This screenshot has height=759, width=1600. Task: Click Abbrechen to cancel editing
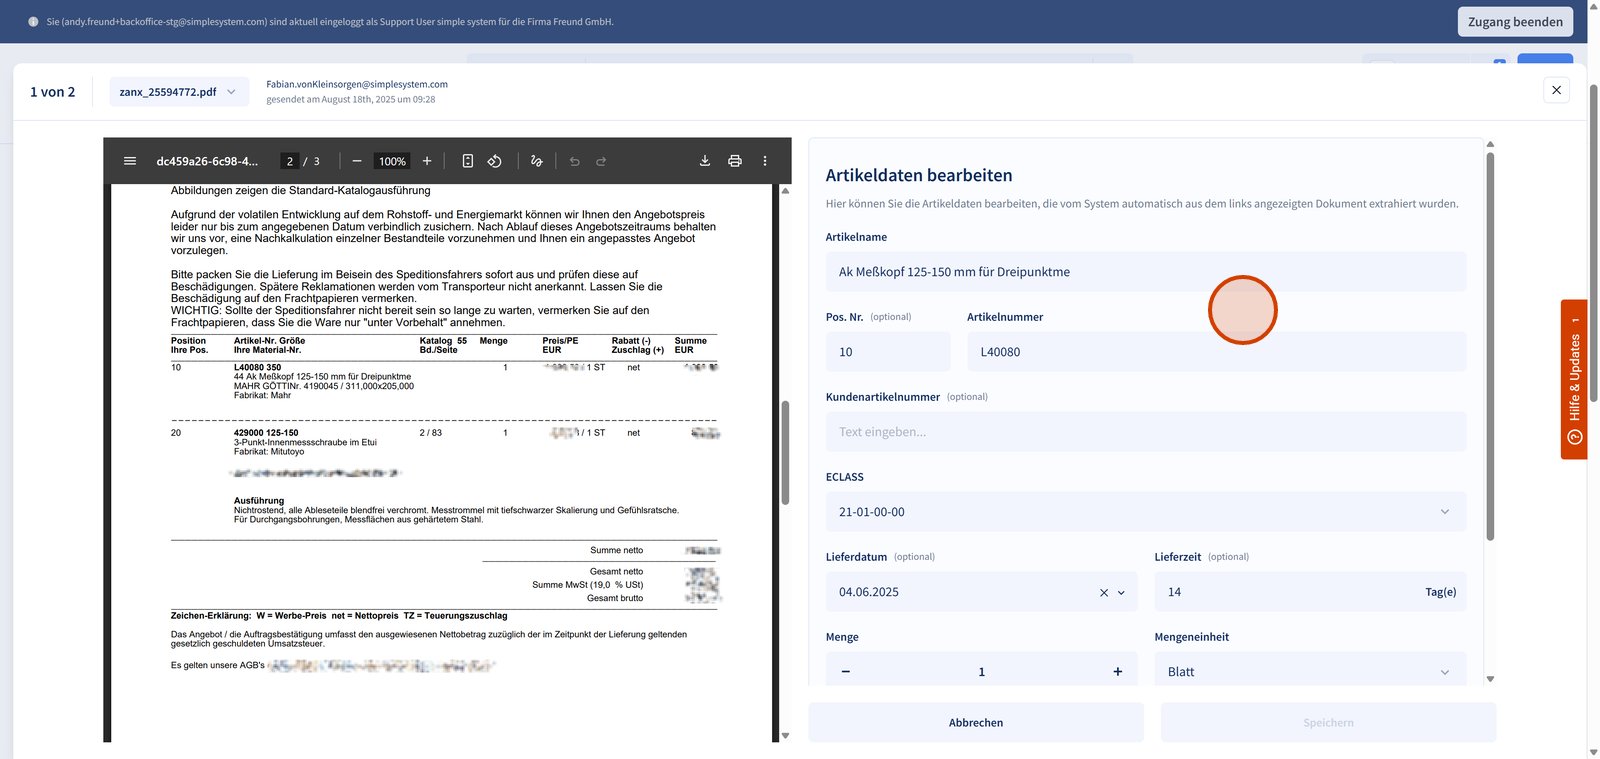click(975, 722)
